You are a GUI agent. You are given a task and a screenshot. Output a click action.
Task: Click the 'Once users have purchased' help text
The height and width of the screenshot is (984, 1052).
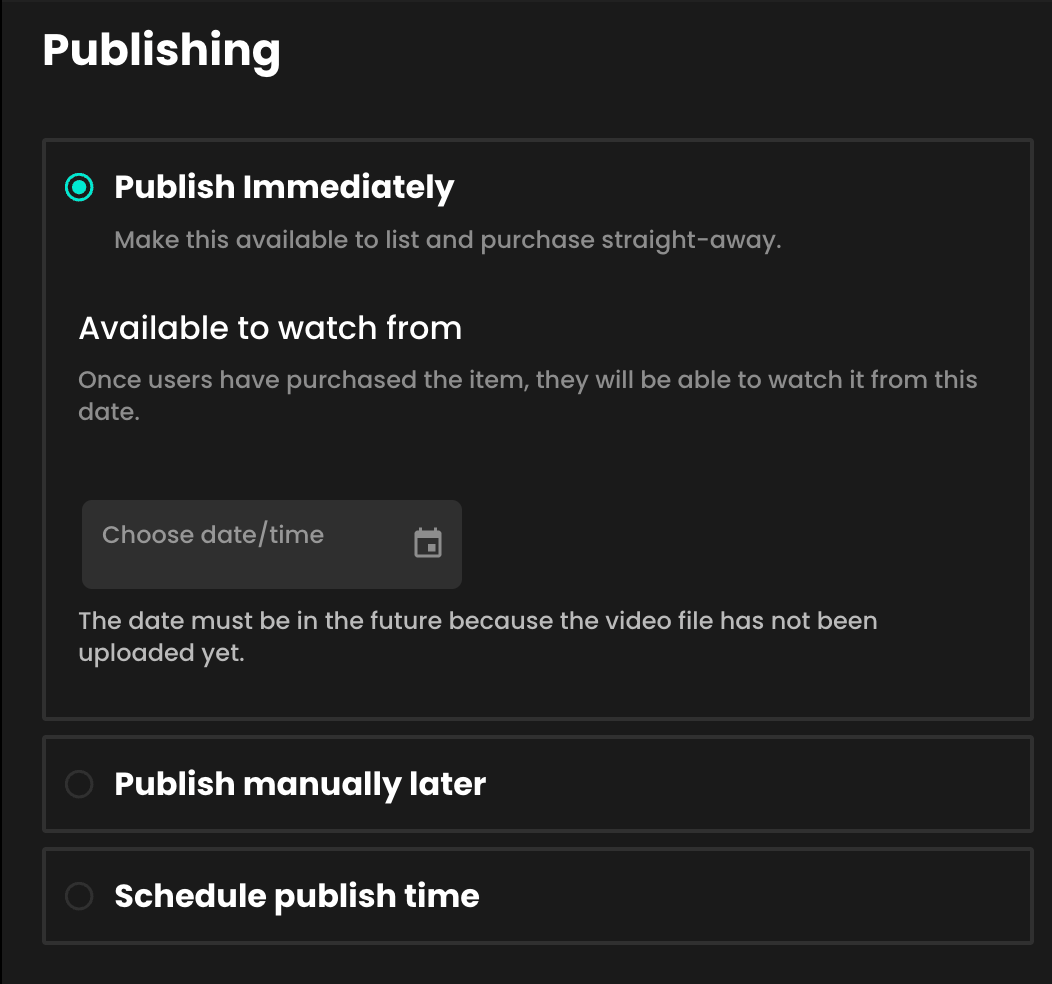[x=527, y=396]
